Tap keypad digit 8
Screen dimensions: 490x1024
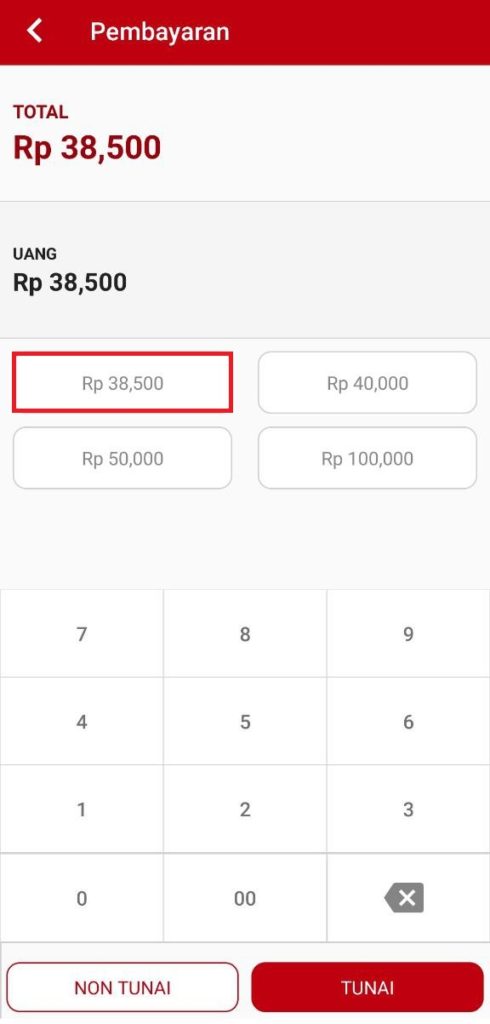(x=245, y=633)
